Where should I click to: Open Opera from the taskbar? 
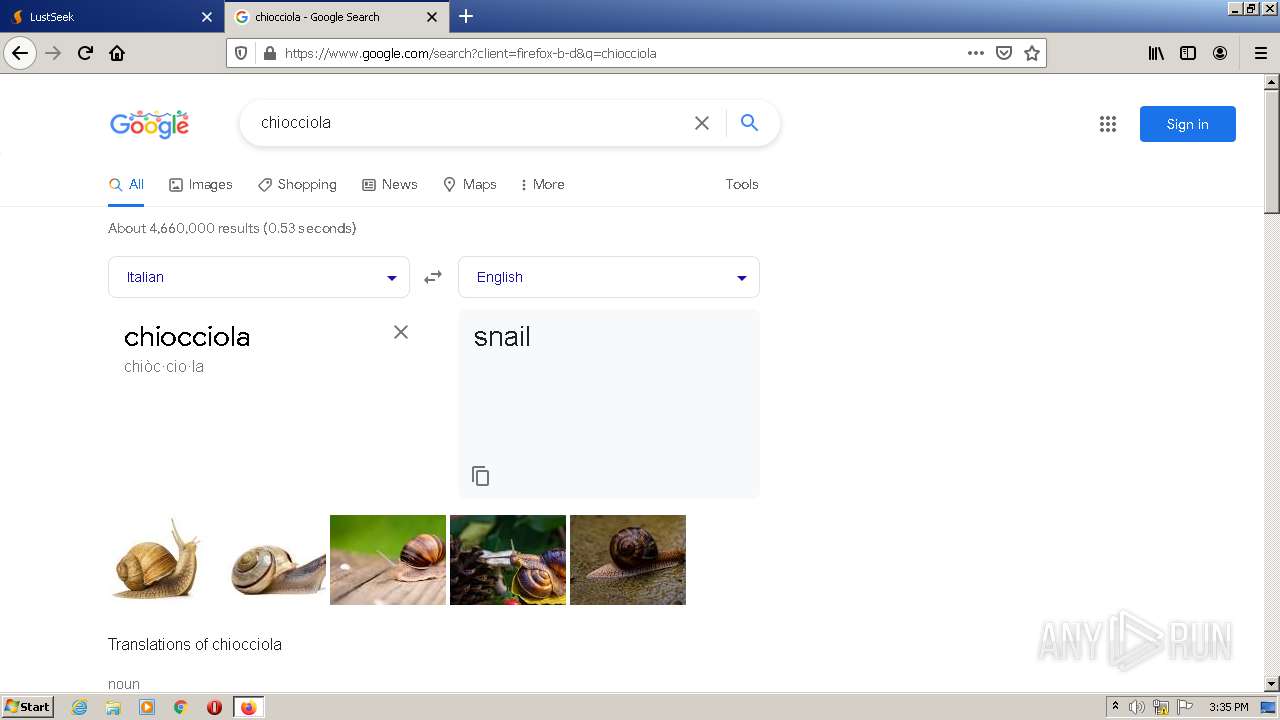pyautogui.click(x=214, y=707)
